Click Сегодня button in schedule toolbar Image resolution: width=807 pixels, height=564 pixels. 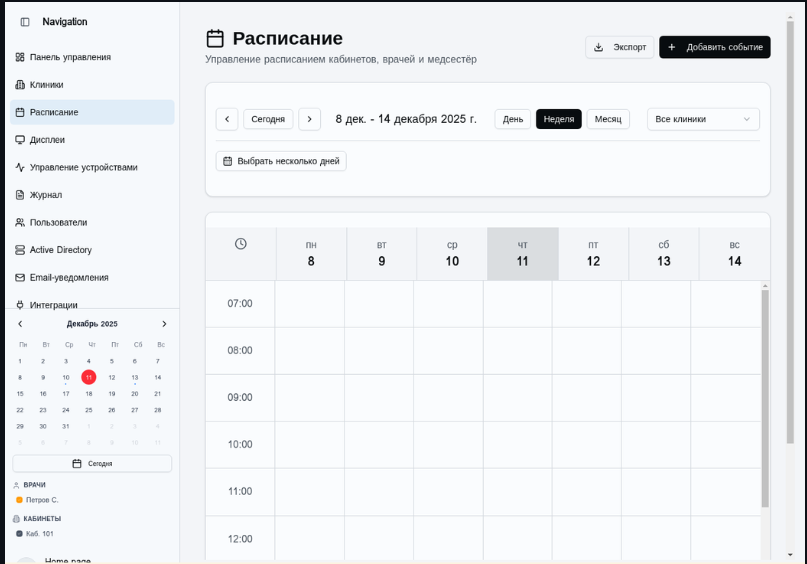tap(268, 119)
